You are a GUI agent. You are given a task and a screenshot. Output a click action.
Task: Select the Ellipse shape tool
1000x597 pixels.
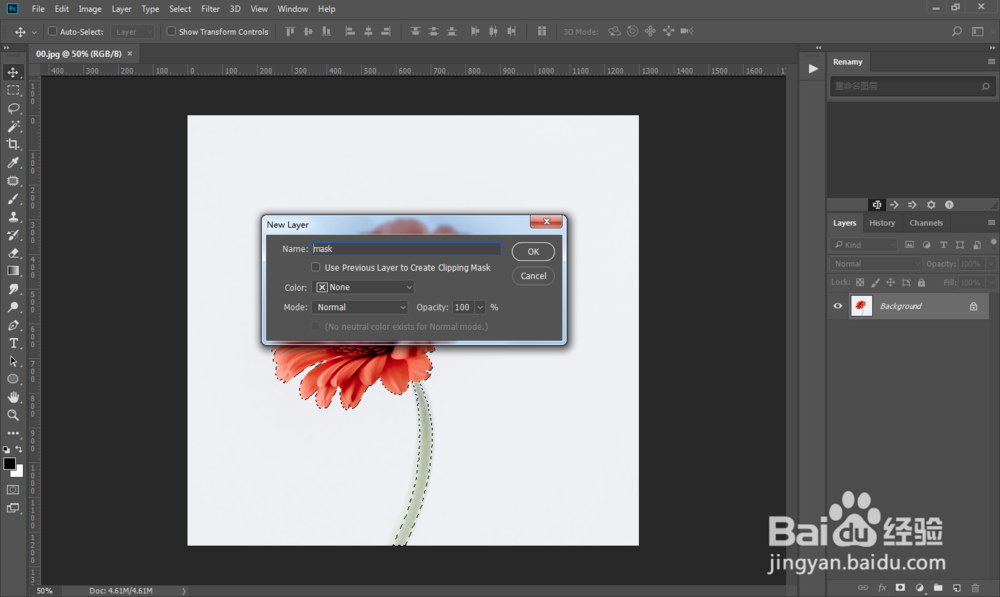tap(13, 379)
